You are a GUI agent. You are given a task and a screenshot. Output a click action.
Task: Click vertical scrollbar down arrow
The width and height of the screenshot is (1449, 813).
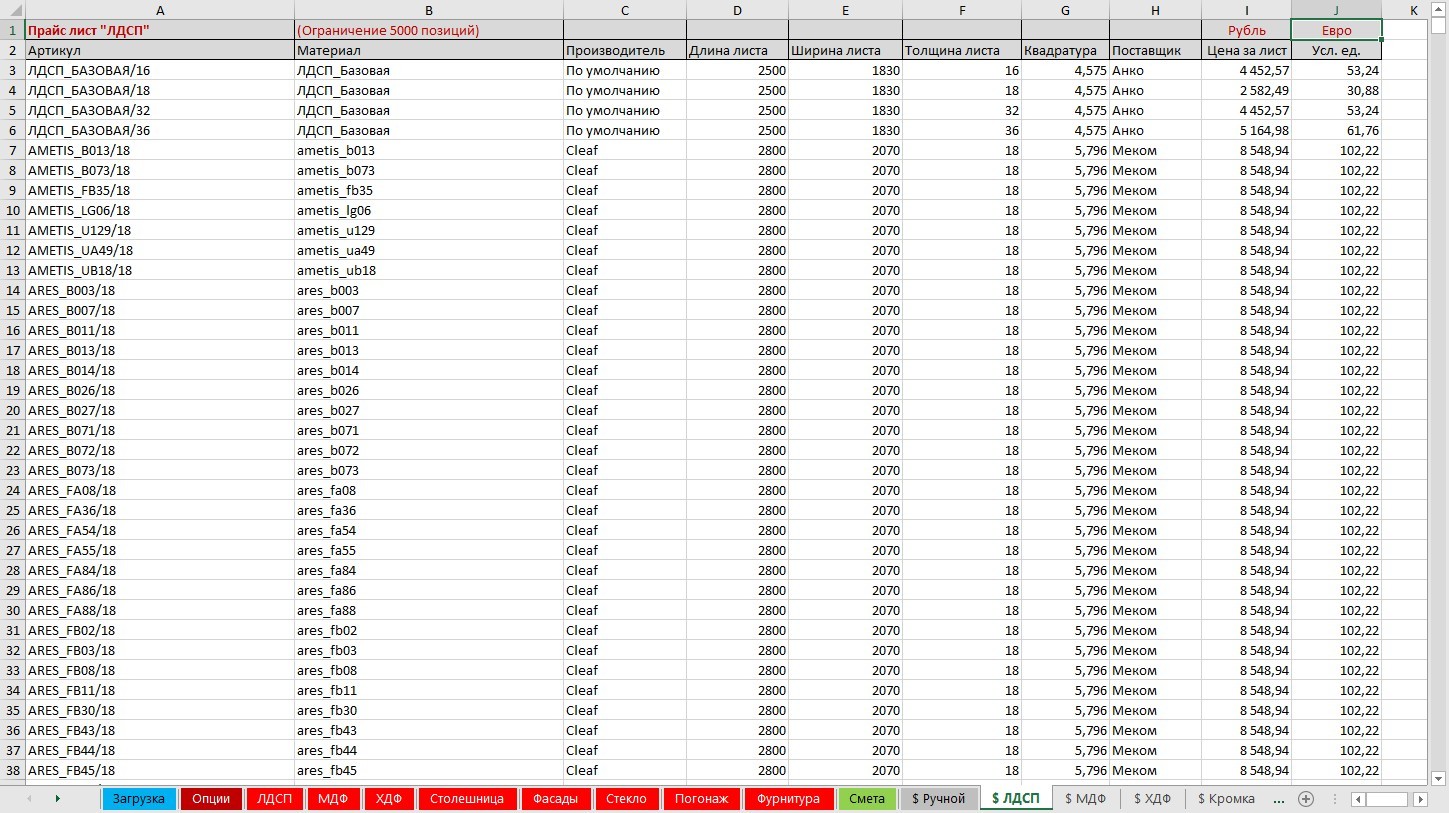pyautogui.click(x=1439, y=778)
